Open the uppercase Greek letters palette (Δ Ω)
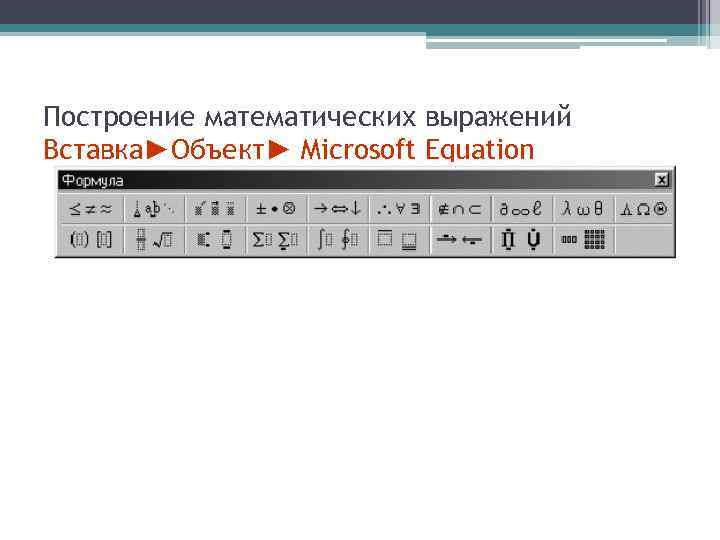 [x=644, y=209]
